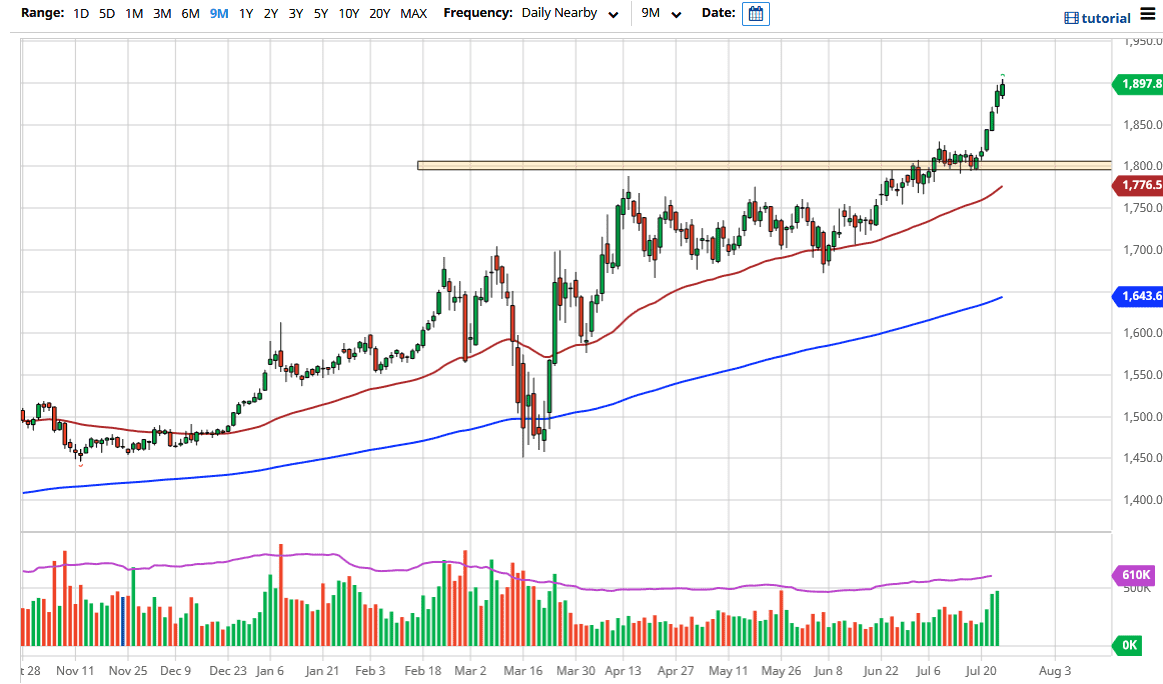Click the 1,897.8 current price label
This screenshot has width=1163, height=684.
click(x=1138, y=84)
